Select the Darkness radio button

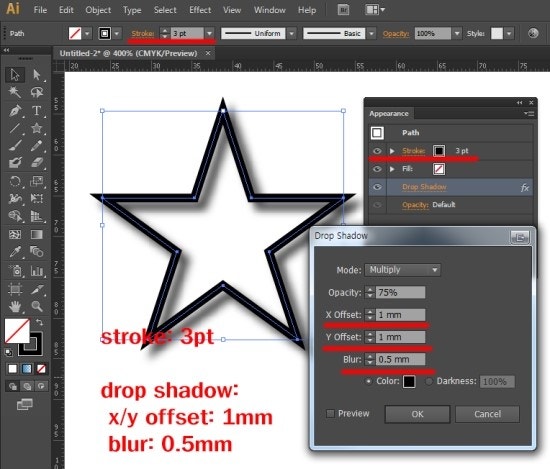[429, 381]
